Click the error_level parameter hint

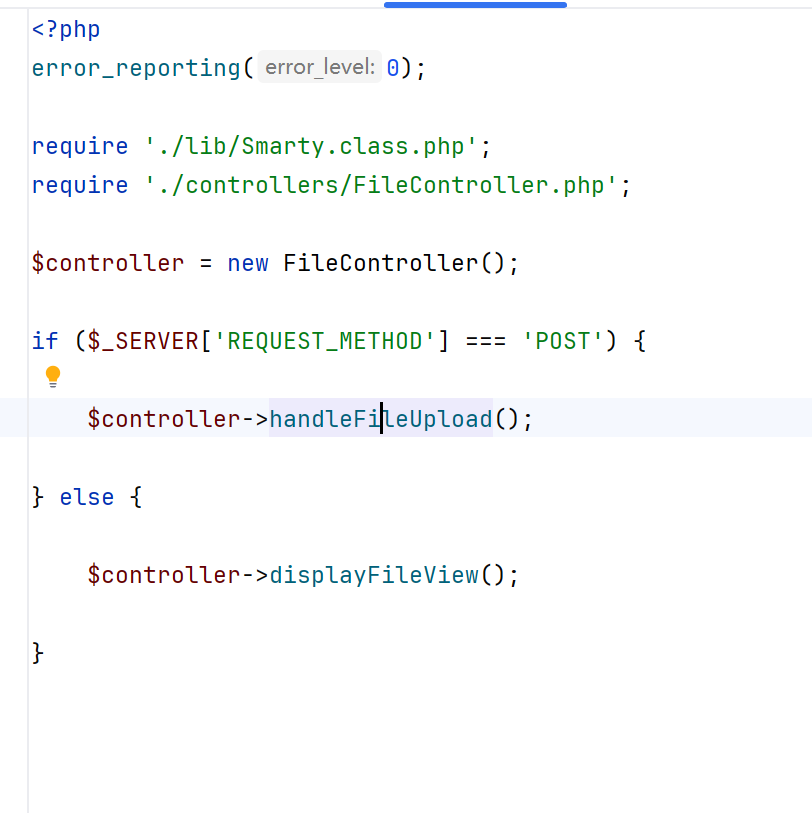(319, 67)
